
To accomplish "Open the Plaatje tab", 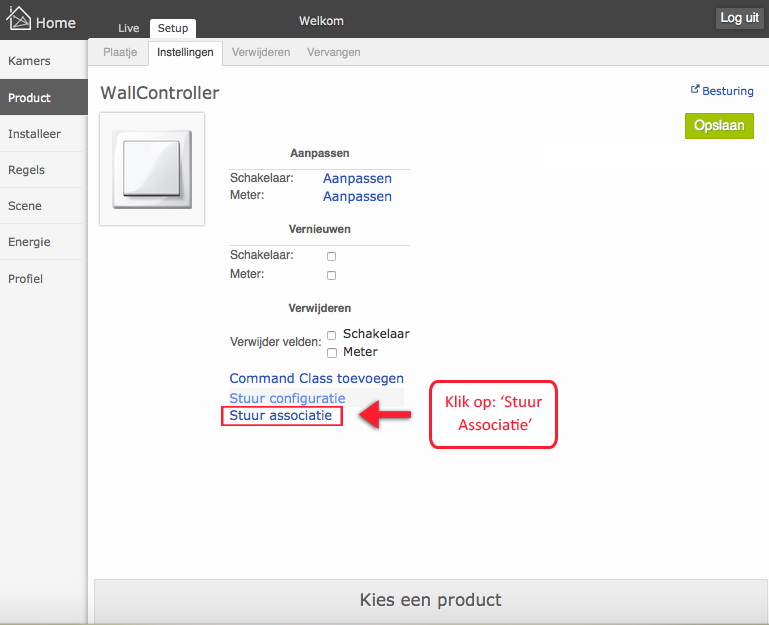I will click(x=120, y=52).
